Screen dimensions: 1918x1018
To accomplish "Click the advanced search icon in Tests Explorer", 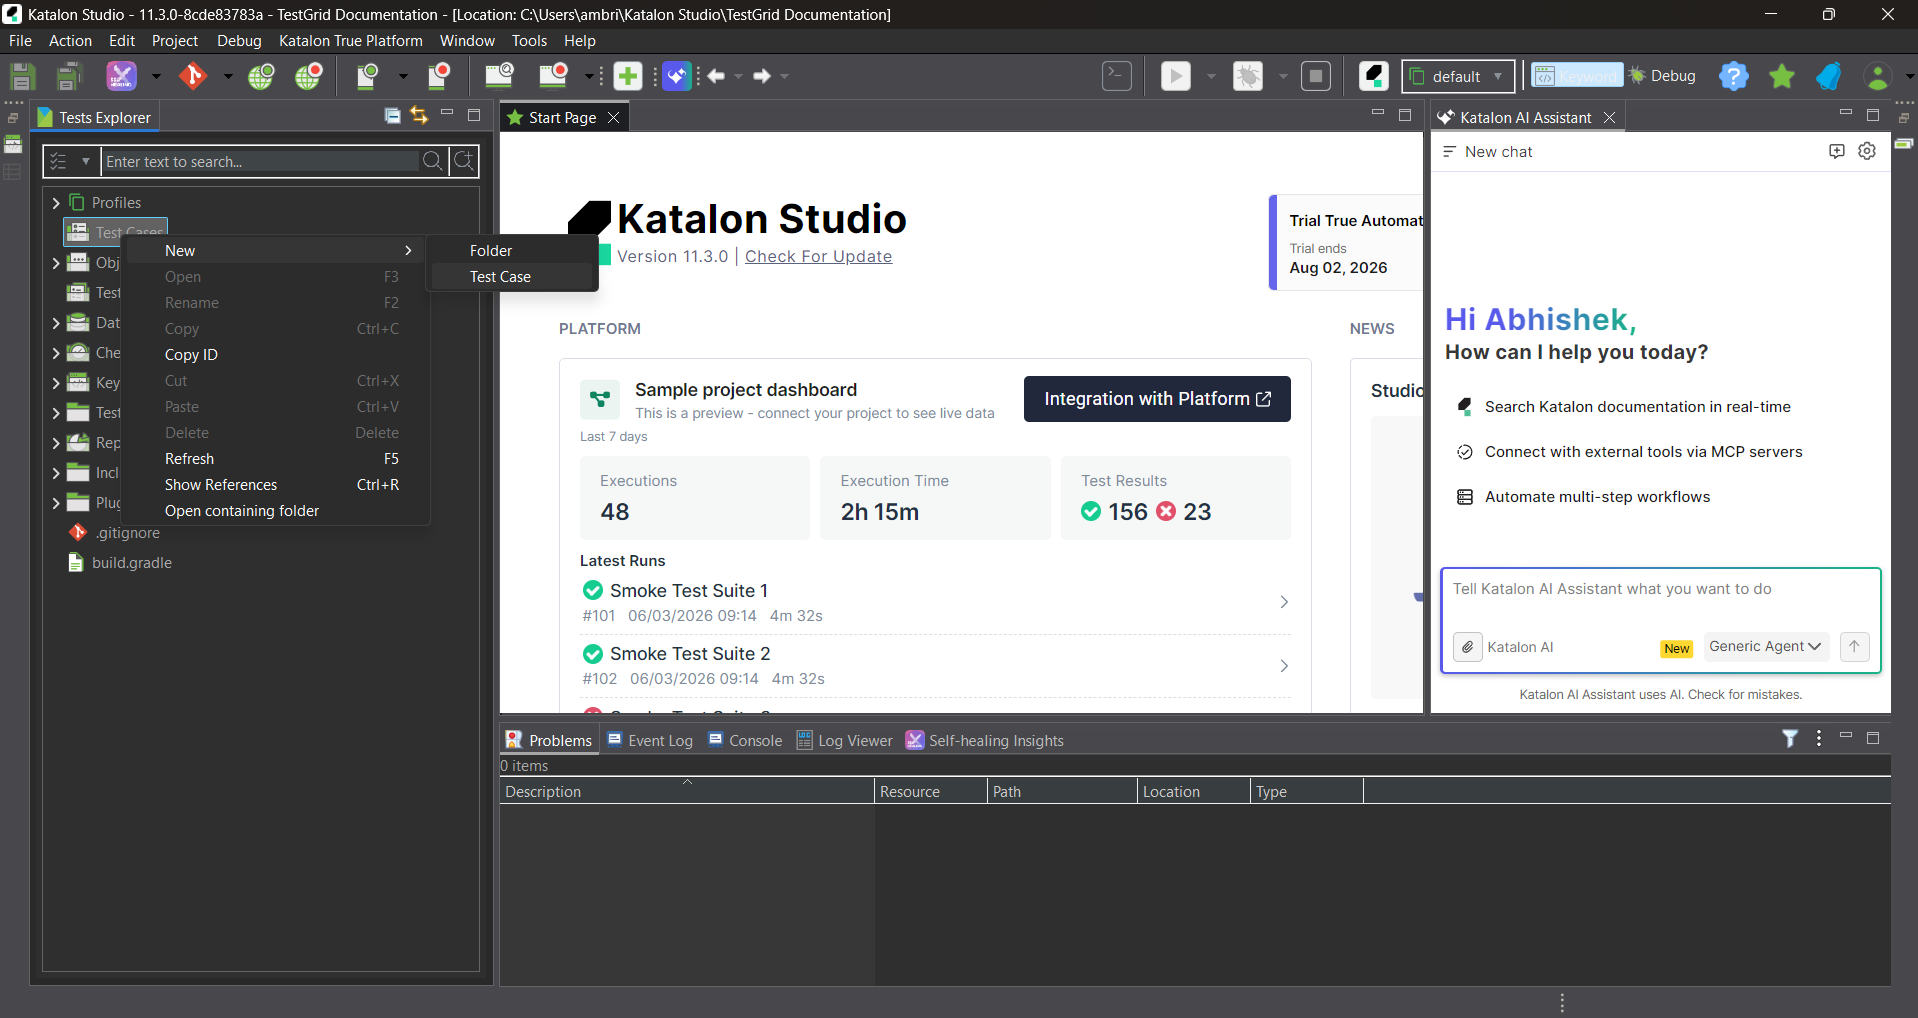I will click(x=464, y=161).
